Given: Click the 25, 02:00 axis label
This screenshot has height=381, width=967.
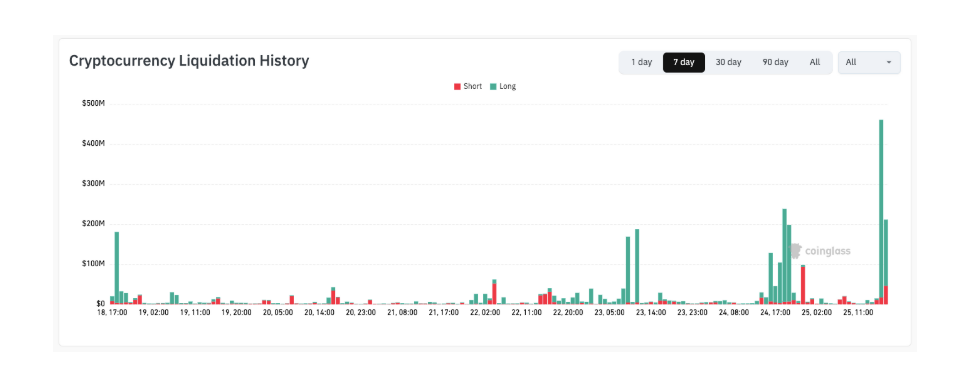Looking at the screenshot, I should (817, 313).
